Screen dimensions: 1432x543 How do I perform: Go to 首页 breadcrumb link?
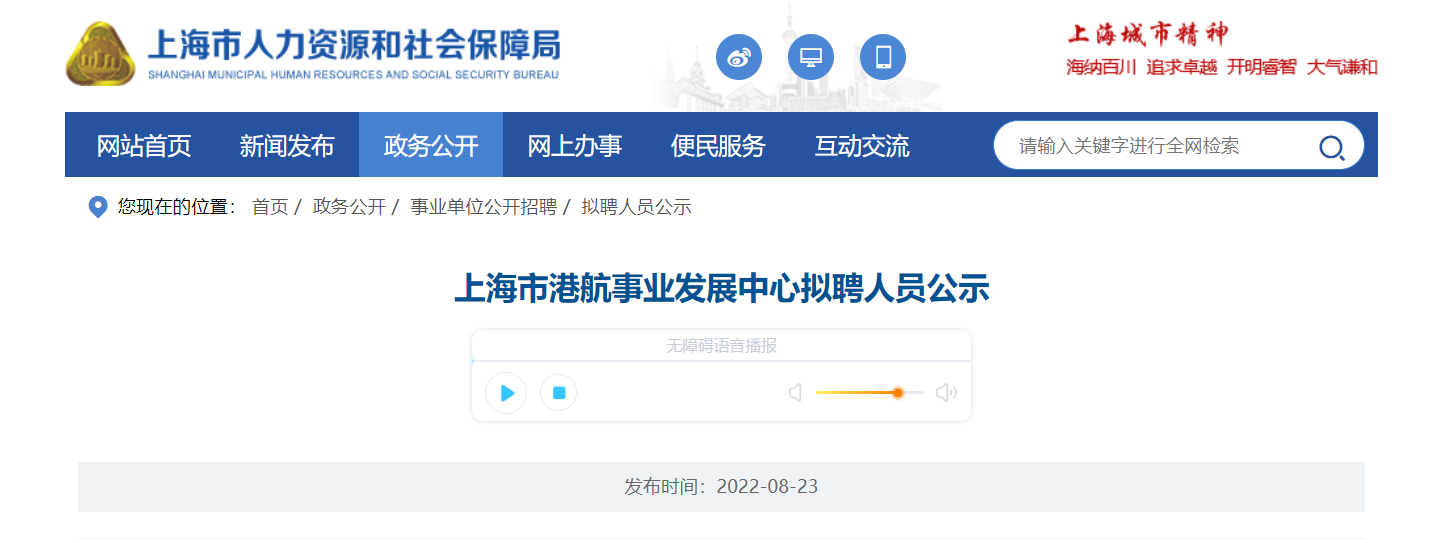tap(270, 207)
